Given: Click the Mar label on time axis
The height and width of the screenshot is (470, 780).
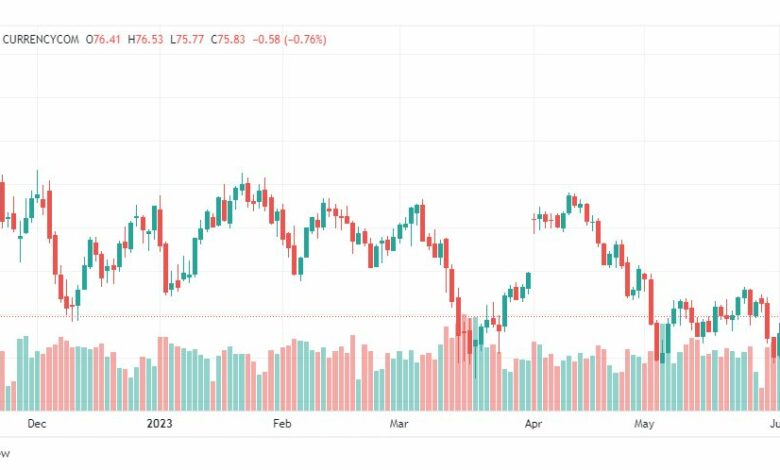Looking at the screenshot, I should 399,424.
